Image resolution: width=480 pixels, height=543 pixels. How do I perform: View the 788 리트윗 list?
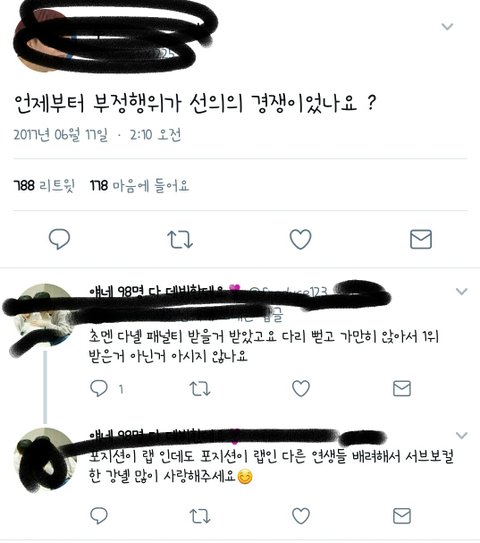click(44, 185)
